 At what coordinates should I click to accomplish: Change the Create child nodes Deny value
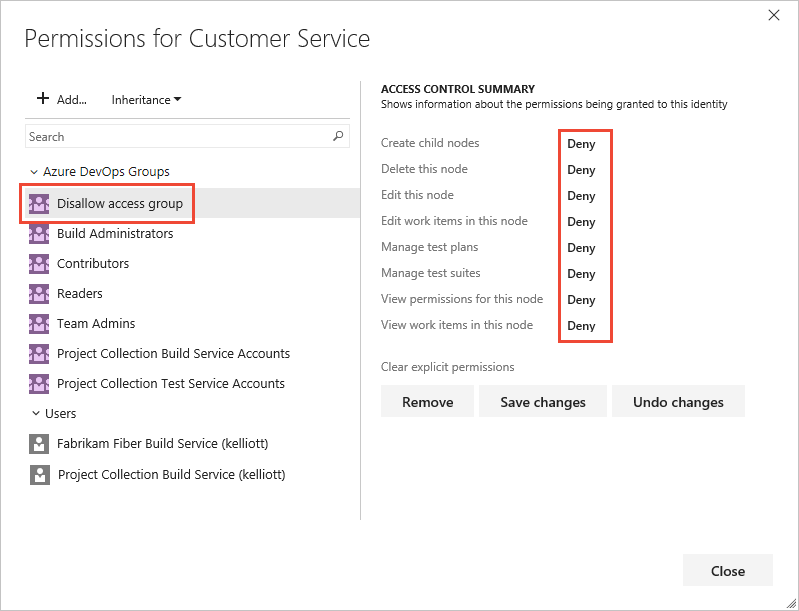581,144
